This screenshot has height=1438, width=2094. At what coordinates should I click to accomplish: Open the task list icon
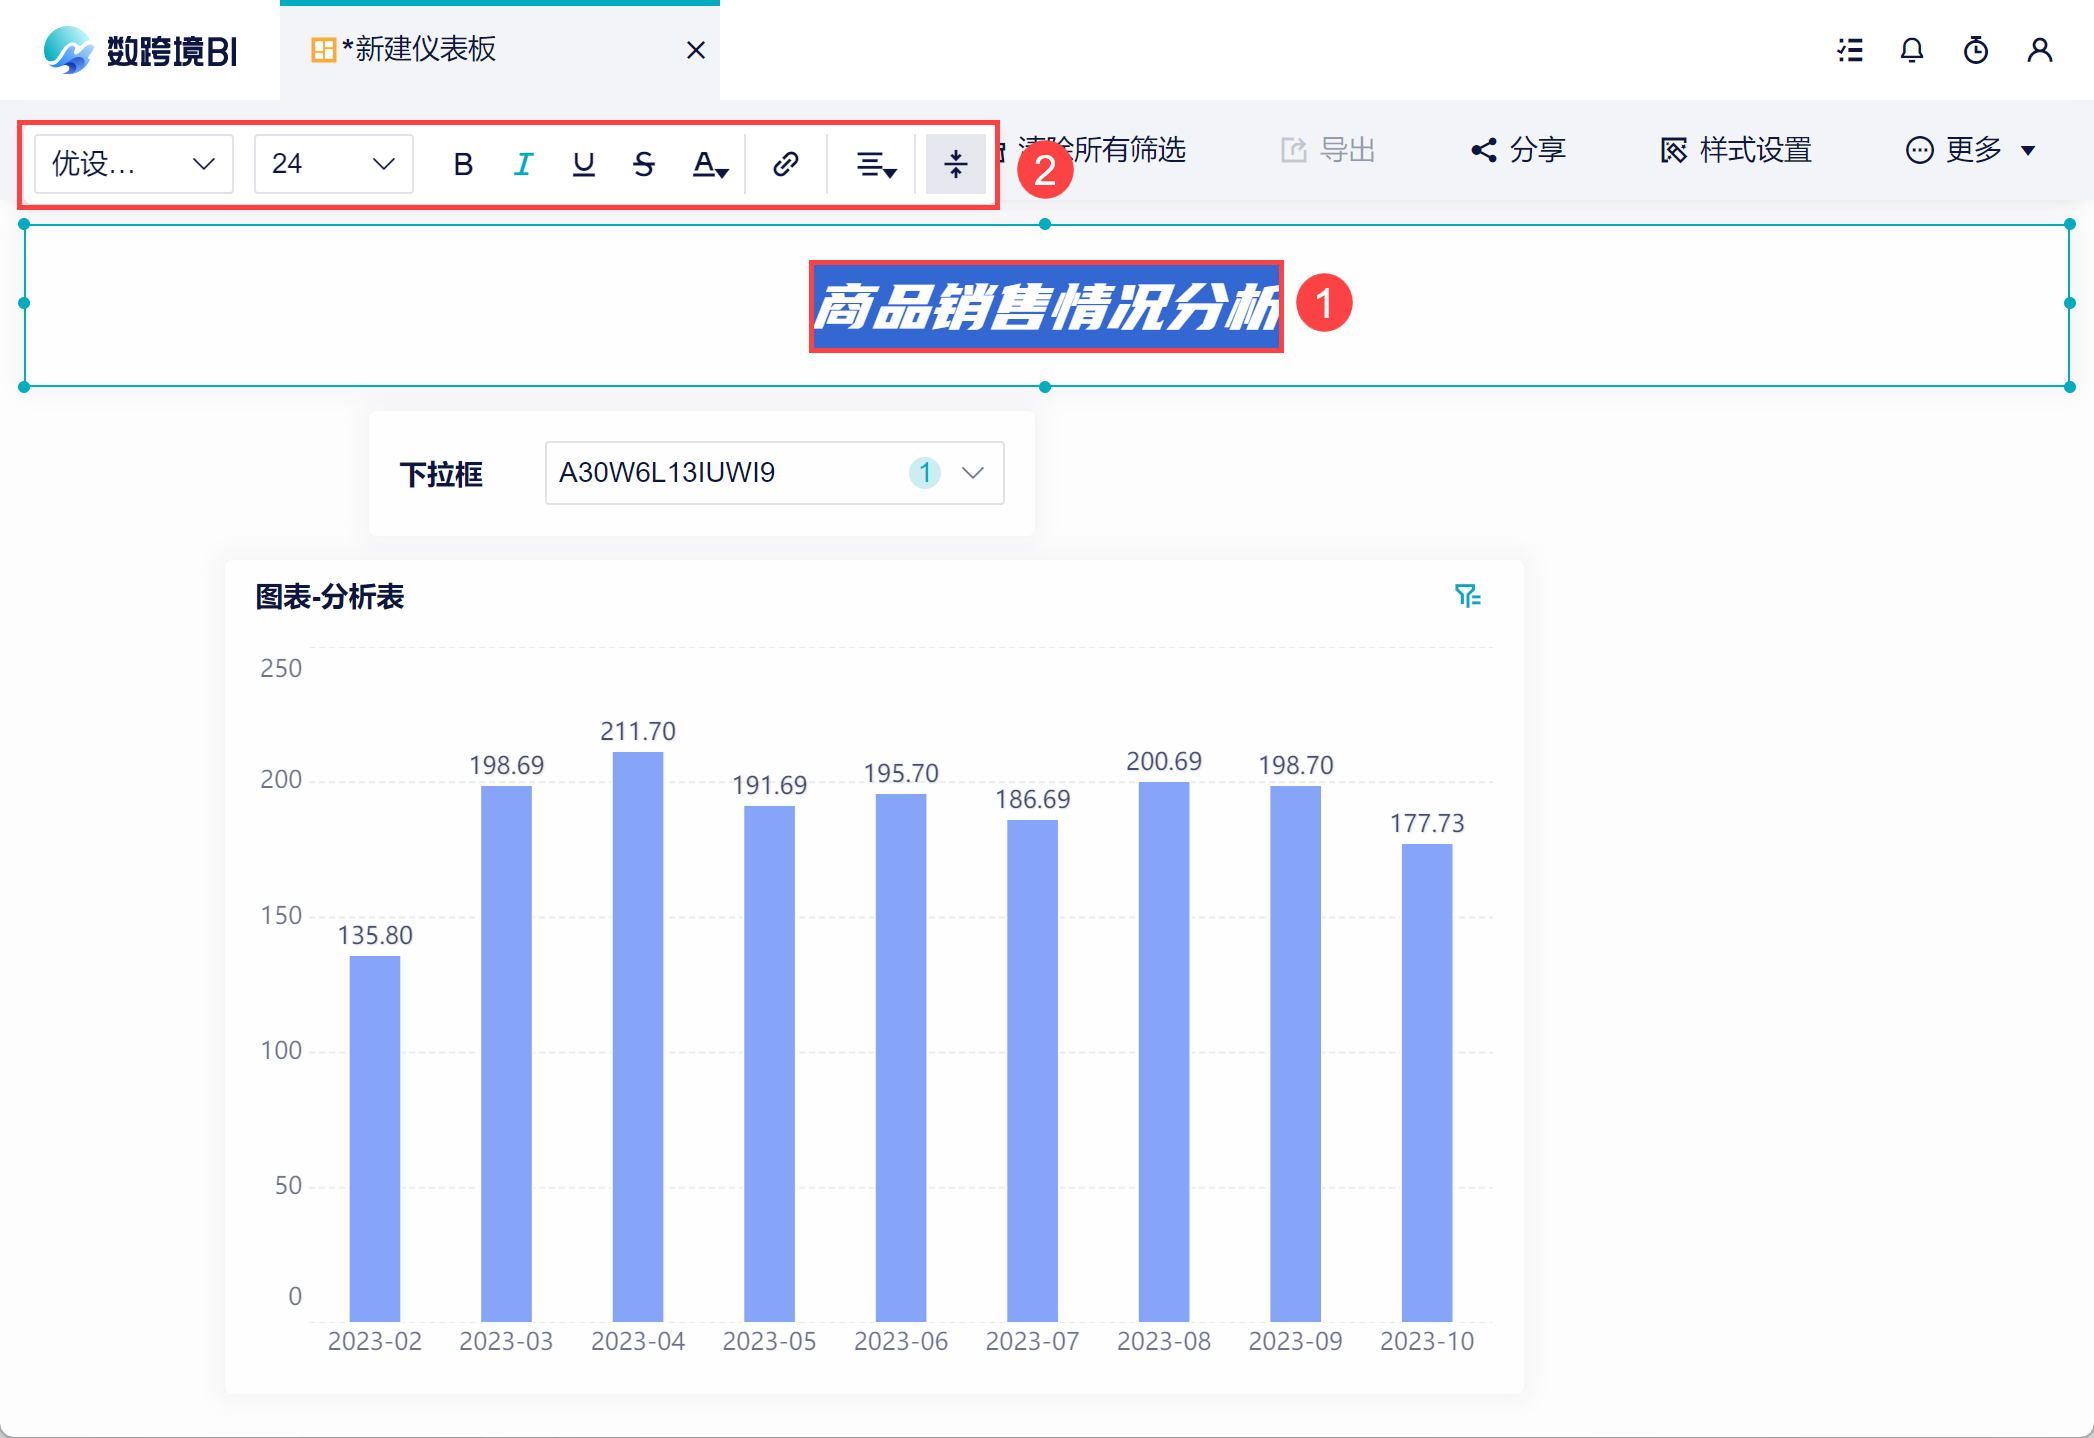(x=1850, y=50)
